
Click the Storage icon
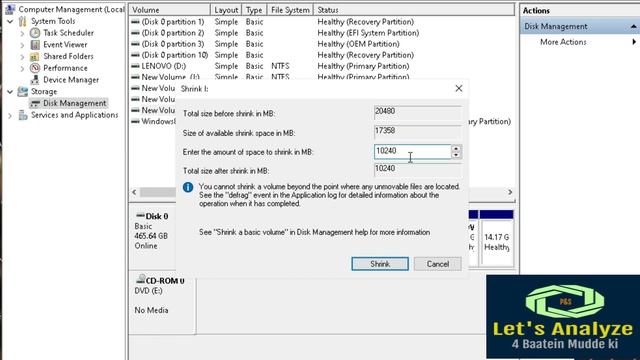23,91
